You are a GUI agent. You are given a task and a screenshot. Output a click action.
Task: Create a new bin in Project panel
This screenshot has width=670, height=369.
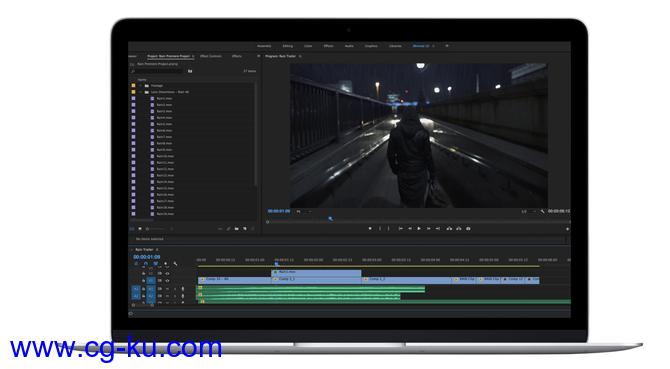(236, 229)
